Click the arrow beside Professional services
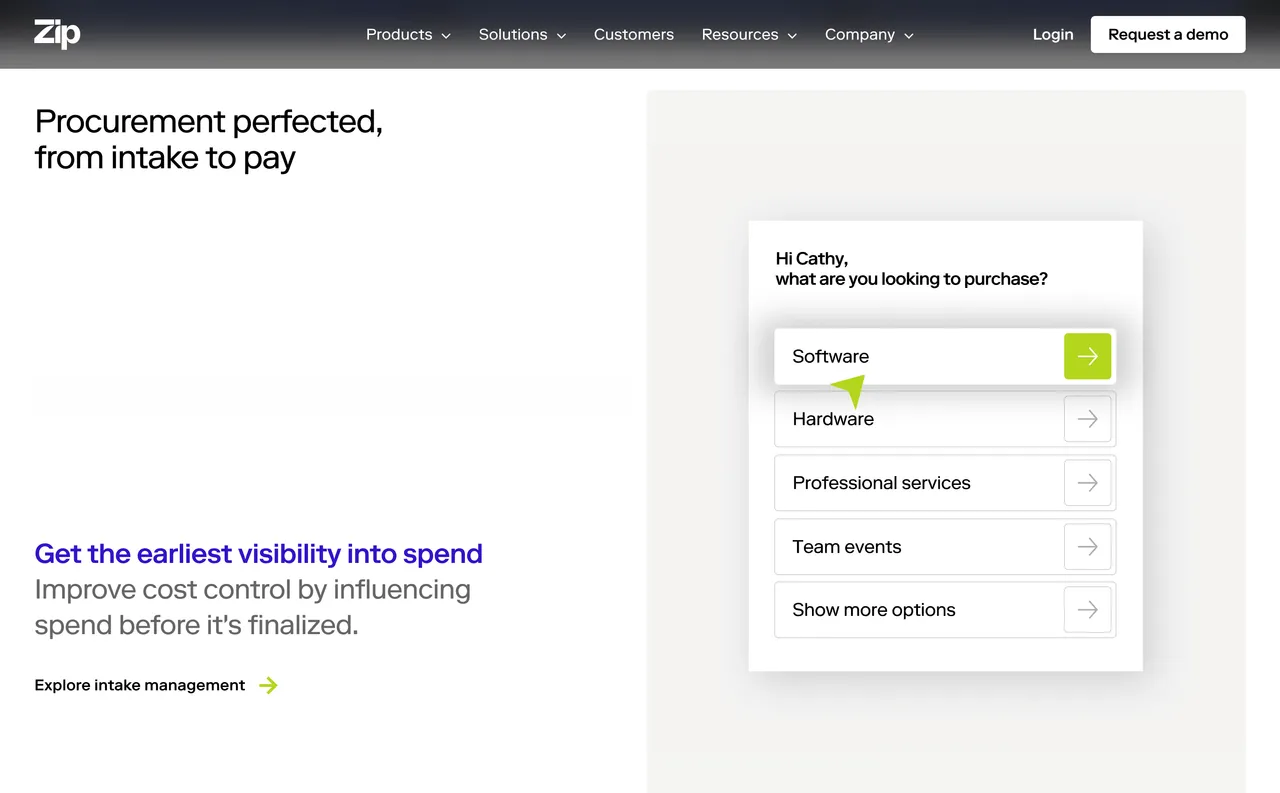The width and height of the screenshot is (1280, 793). (1087, 483)
